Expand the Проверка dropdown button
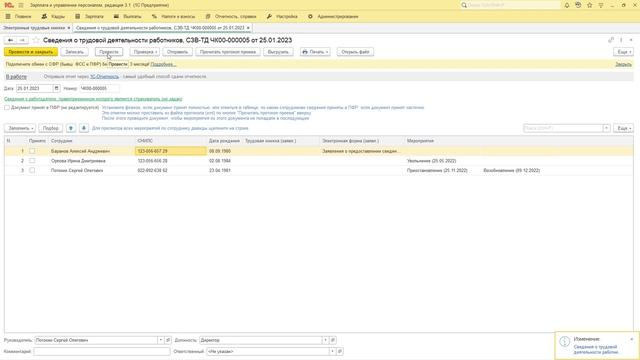The width and height of the screenshot is (640, 360). click(x=145, y=52)
